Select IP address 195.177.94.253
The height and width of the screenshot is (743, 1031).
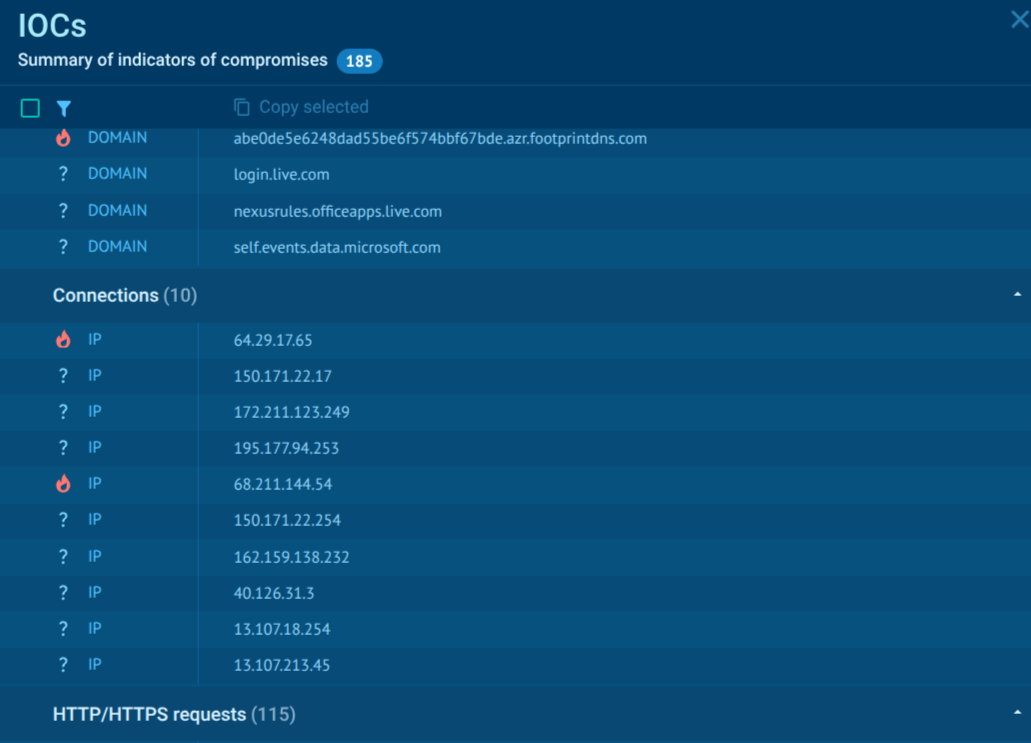tap(286, 448)
